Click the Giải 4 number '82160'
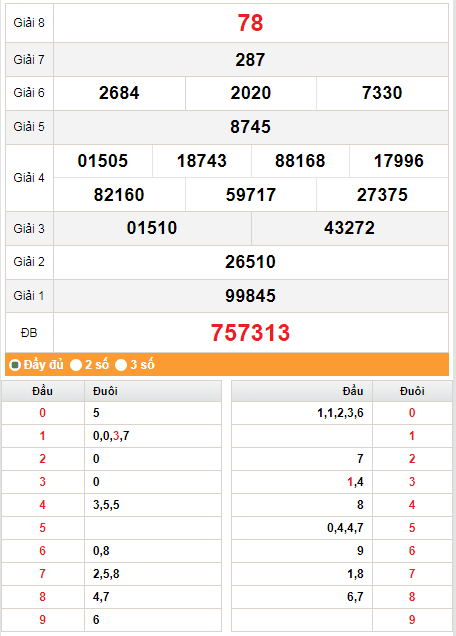This screenshot has height=636, width=456. 119,195
